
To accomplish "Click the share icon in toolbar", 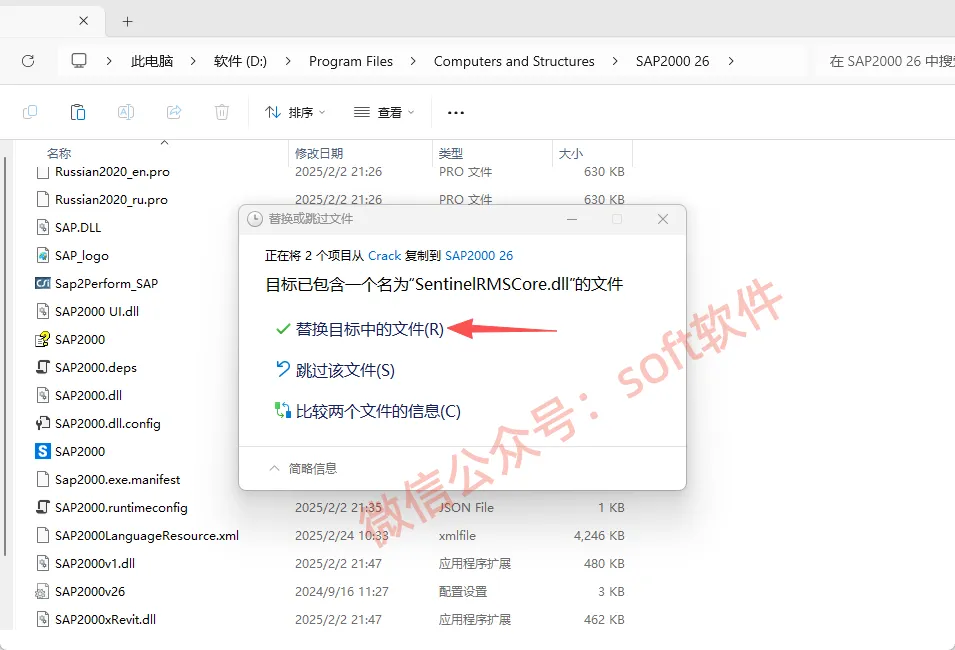I will [x=174, y=112].
